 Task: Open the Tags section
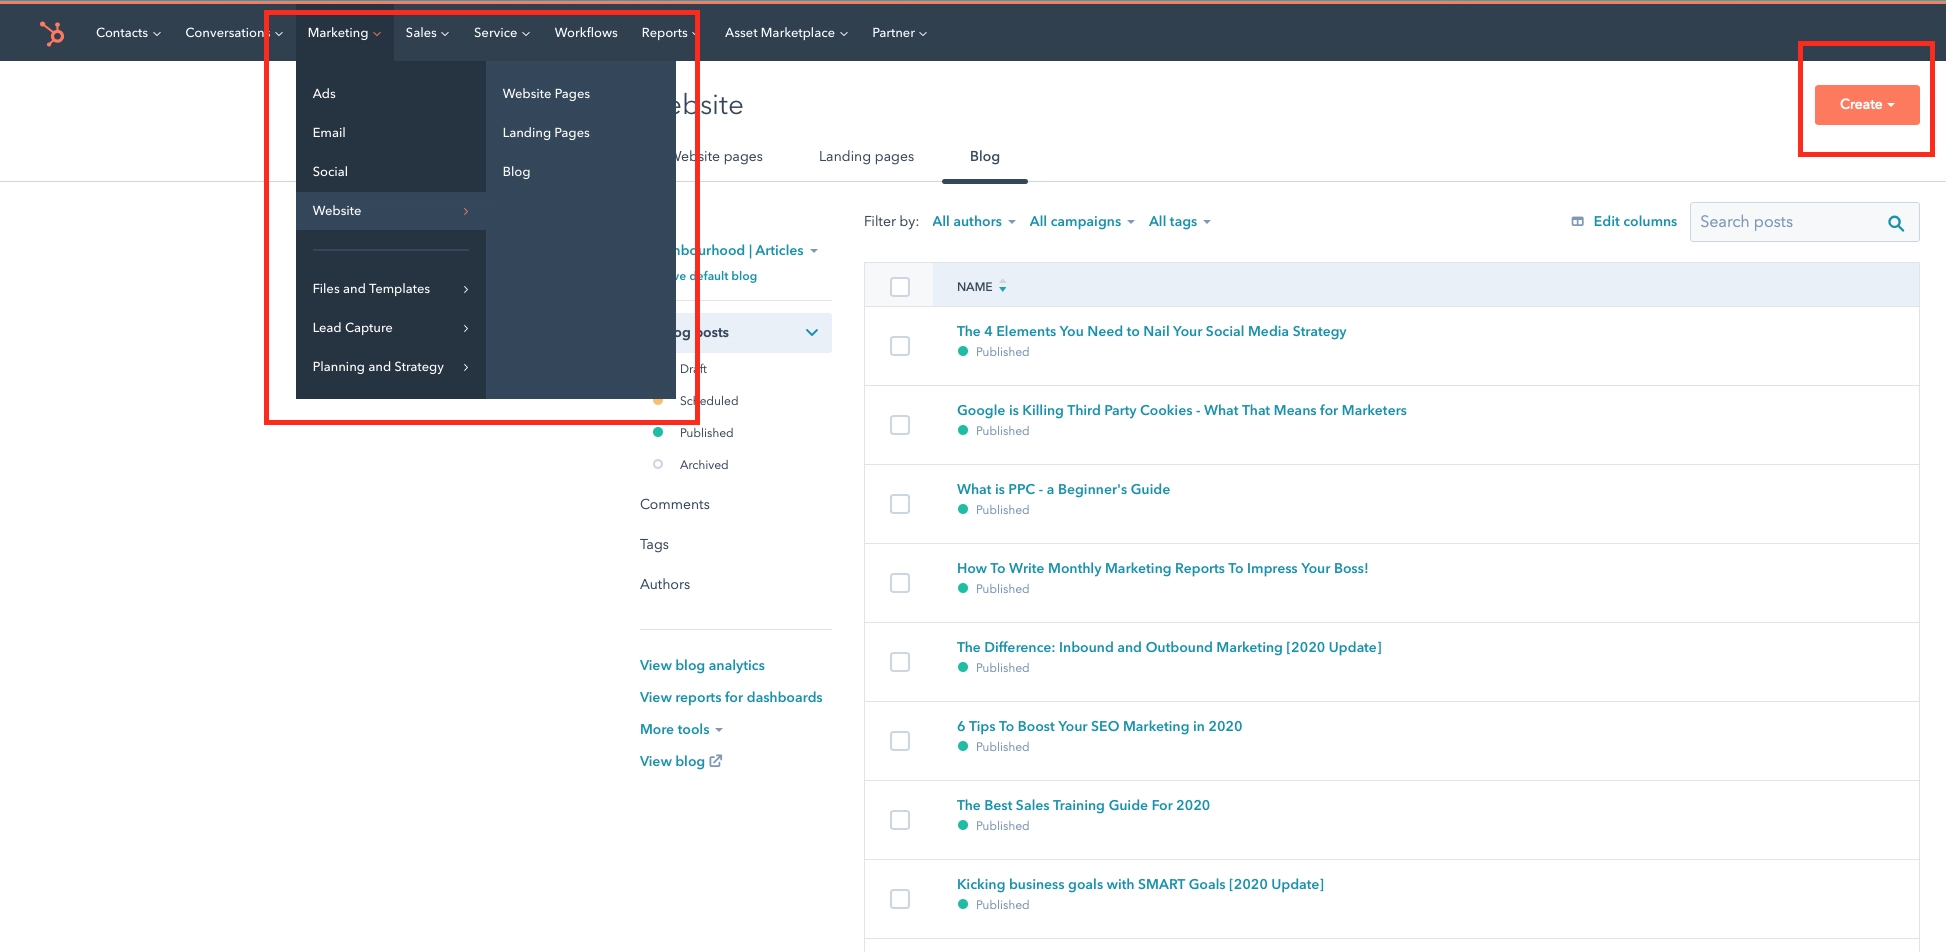tap(654, 545)
